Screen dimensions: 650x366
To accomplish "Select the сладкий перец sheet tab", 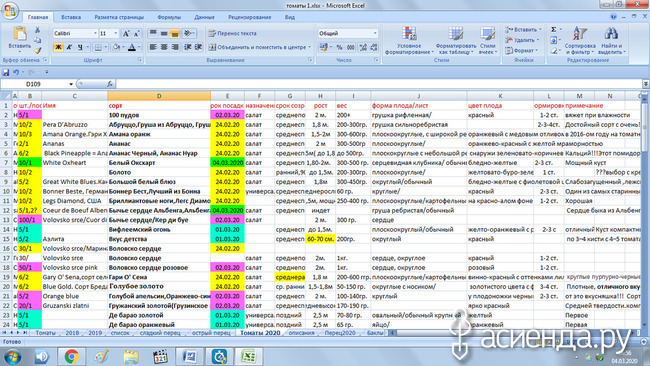I will (x=160, y=333).
